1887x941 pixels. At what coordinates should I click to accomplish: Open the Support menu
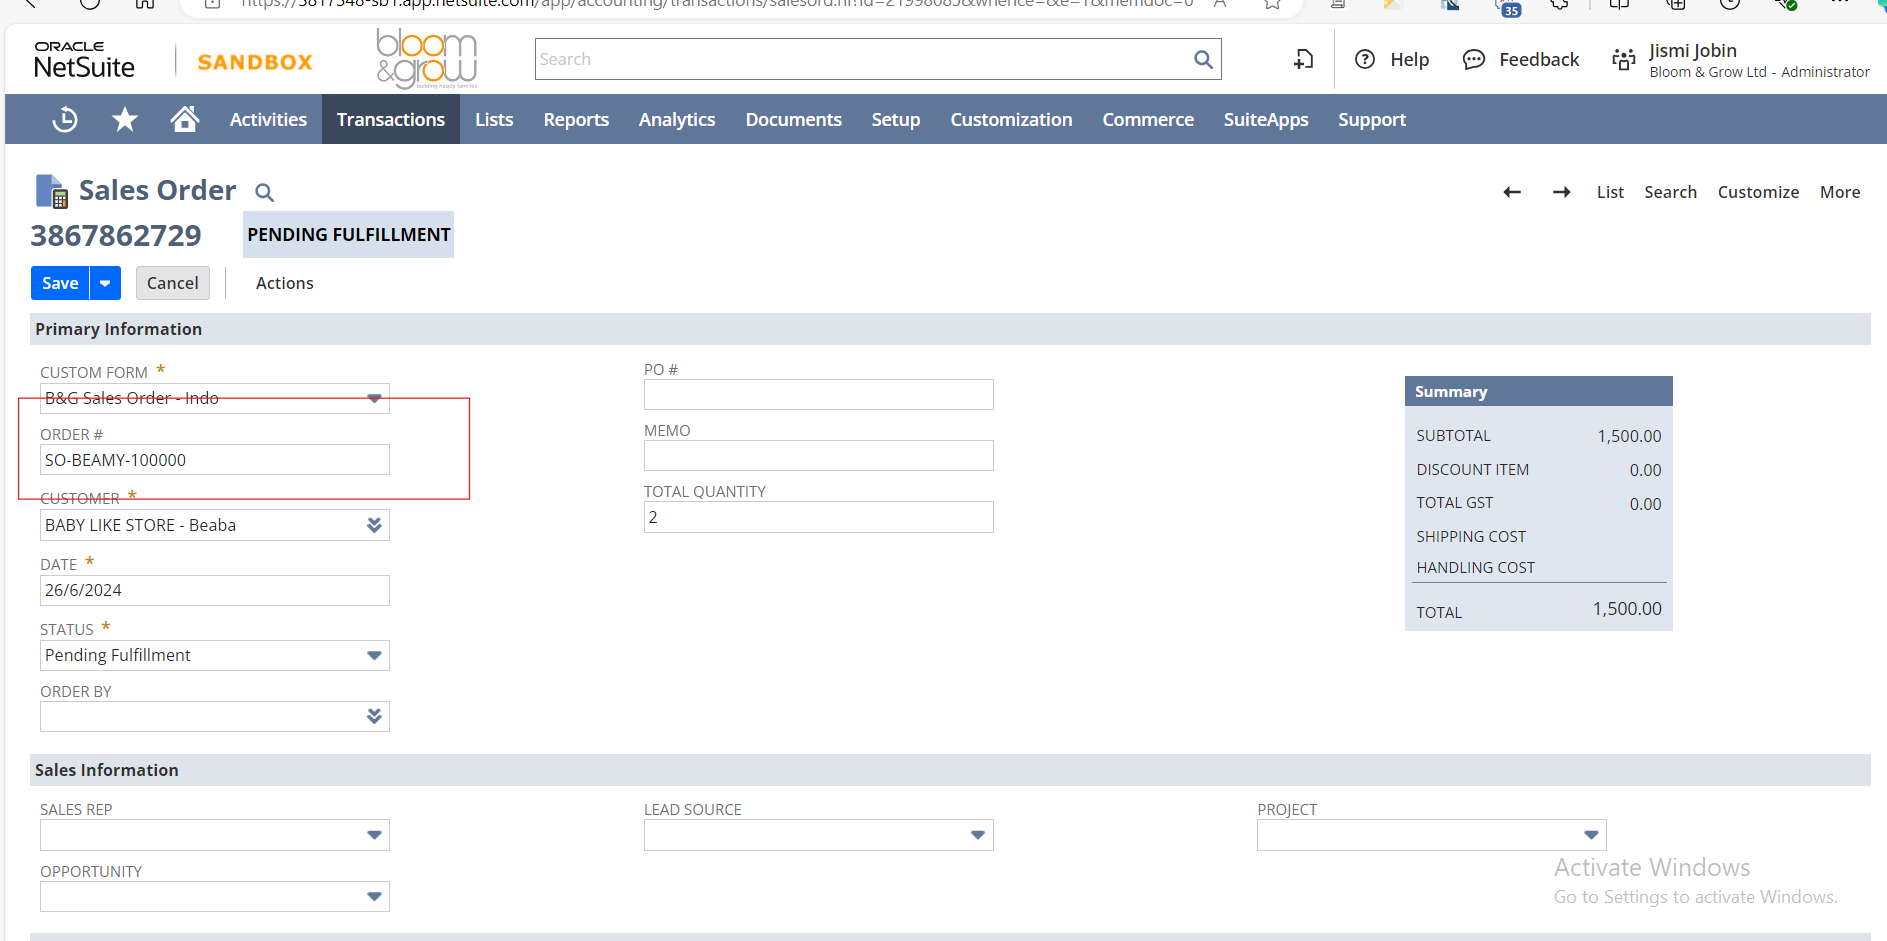[x=1372, y=119]
